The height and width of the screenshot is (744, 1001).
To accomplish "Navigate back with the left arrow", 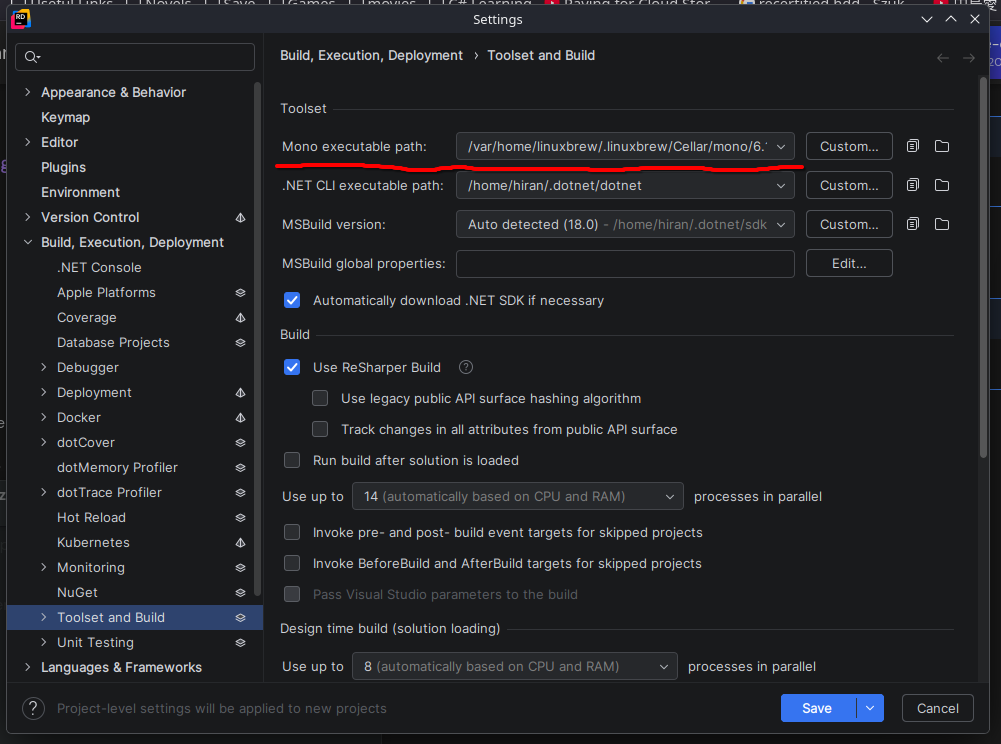I will pyautogui.click(x=942, y=58).
